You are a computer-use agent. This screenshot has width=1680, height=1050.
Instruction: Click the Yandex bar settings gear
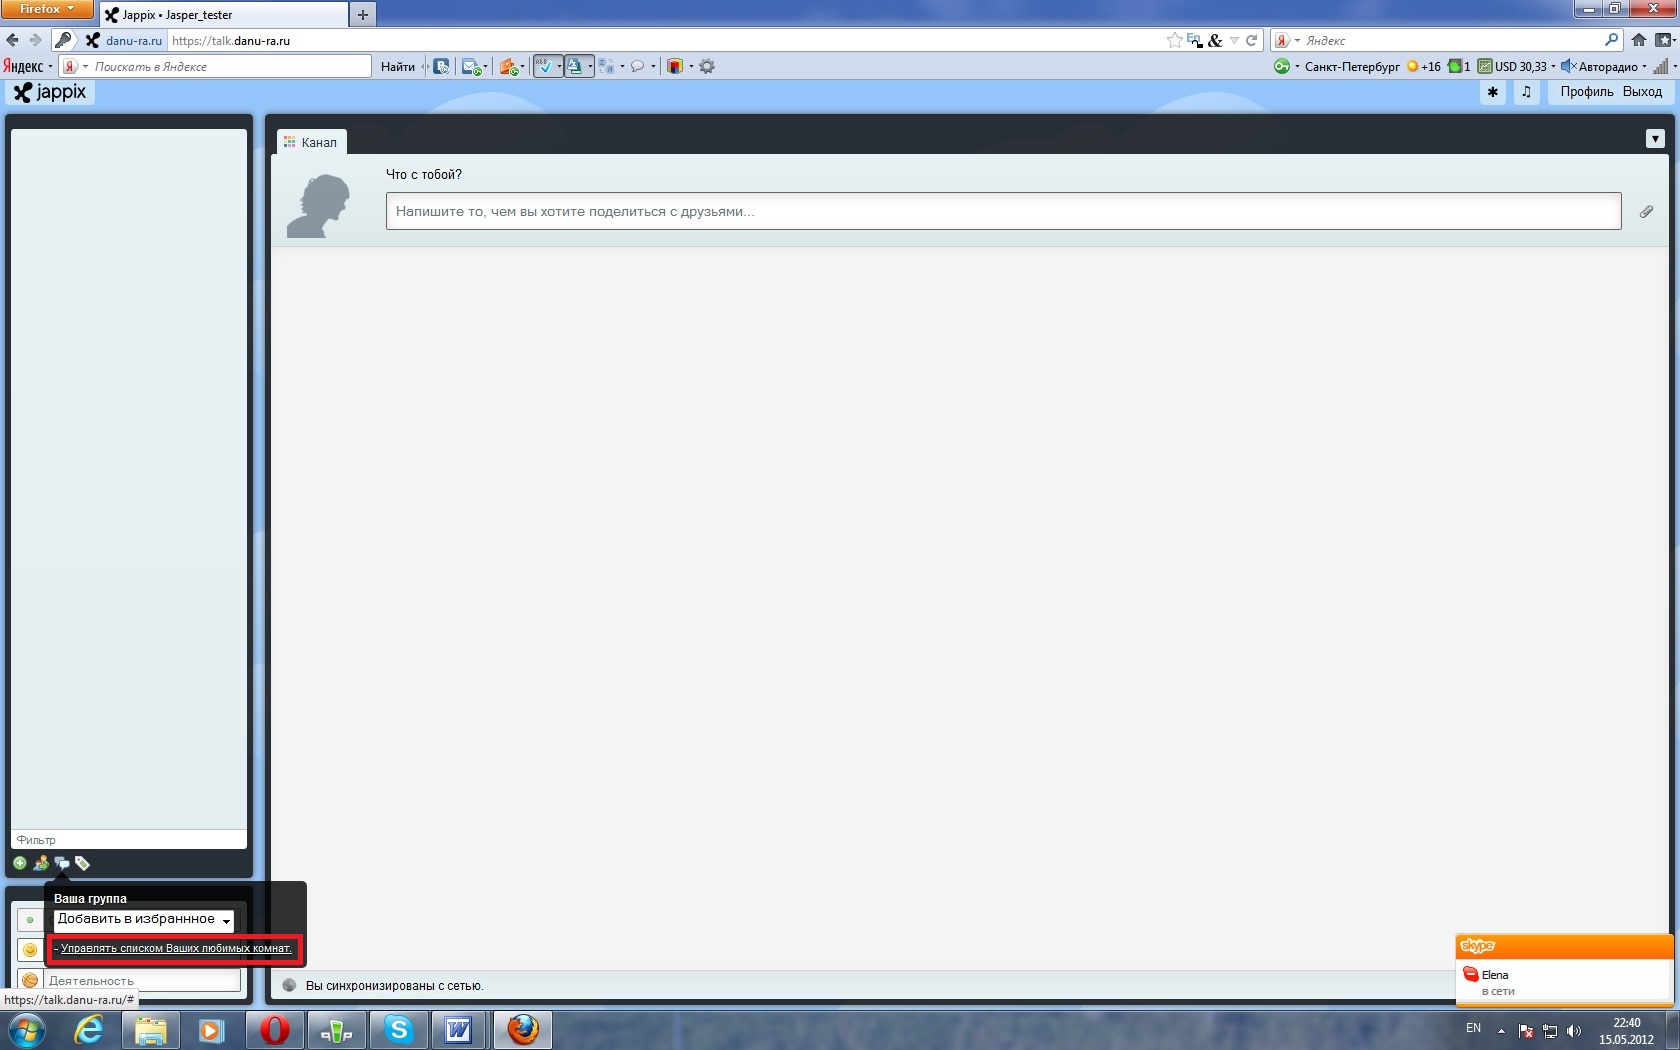[707, 67]
